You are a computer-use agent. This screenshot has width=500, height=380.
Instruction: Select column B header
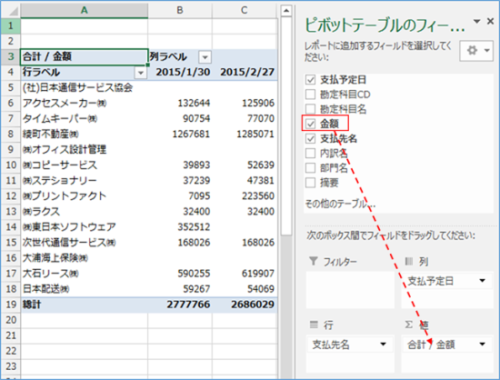click(180, 10)
